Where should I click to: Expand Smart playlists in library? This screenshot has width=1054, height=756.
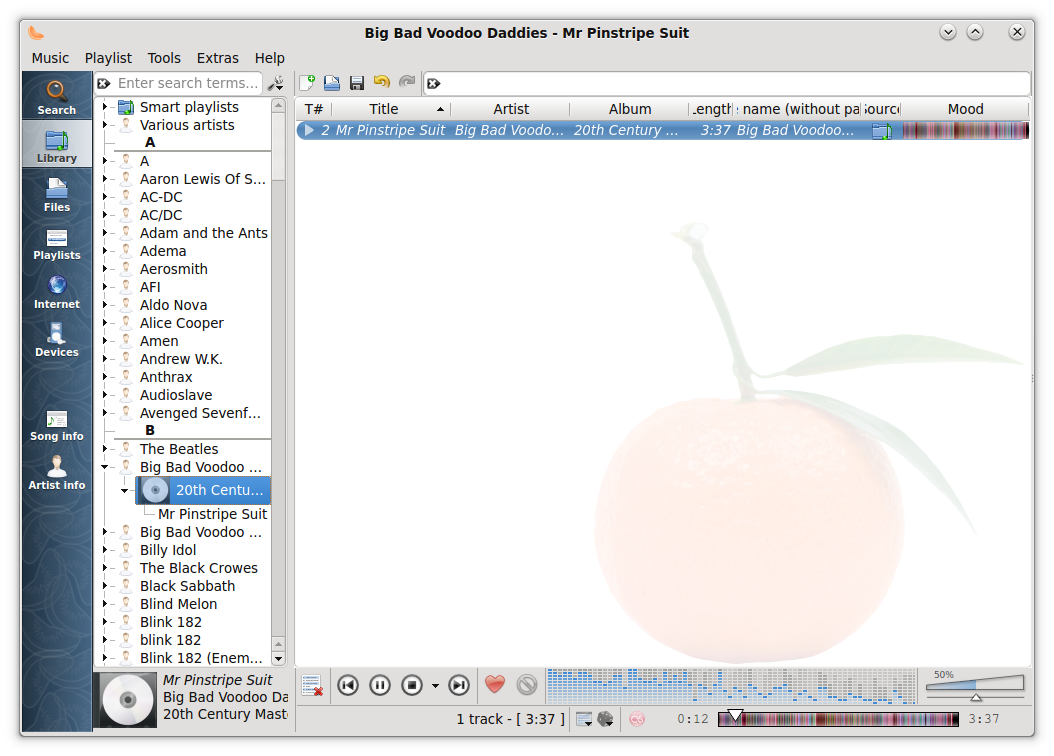tap(104, 107)
